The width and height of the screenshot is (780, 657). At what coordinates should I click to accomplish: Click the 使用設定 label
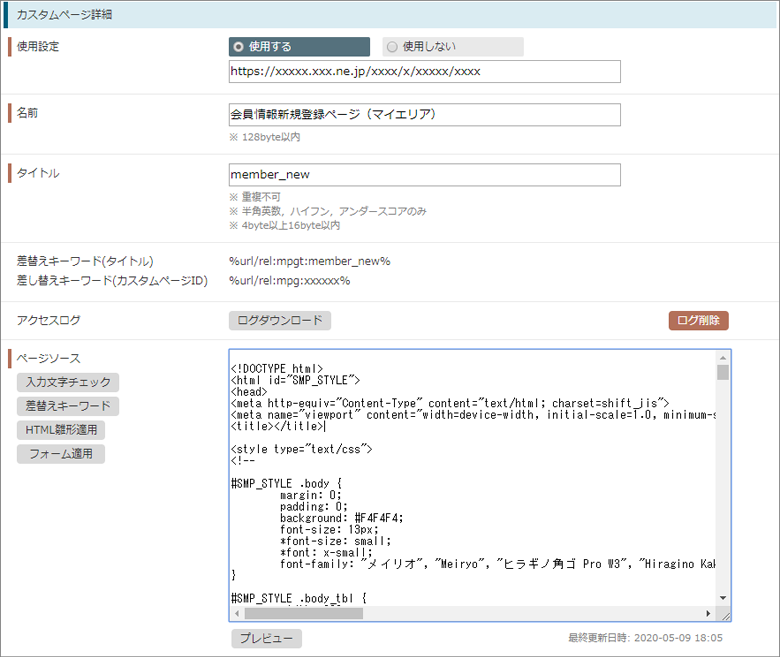38,46
